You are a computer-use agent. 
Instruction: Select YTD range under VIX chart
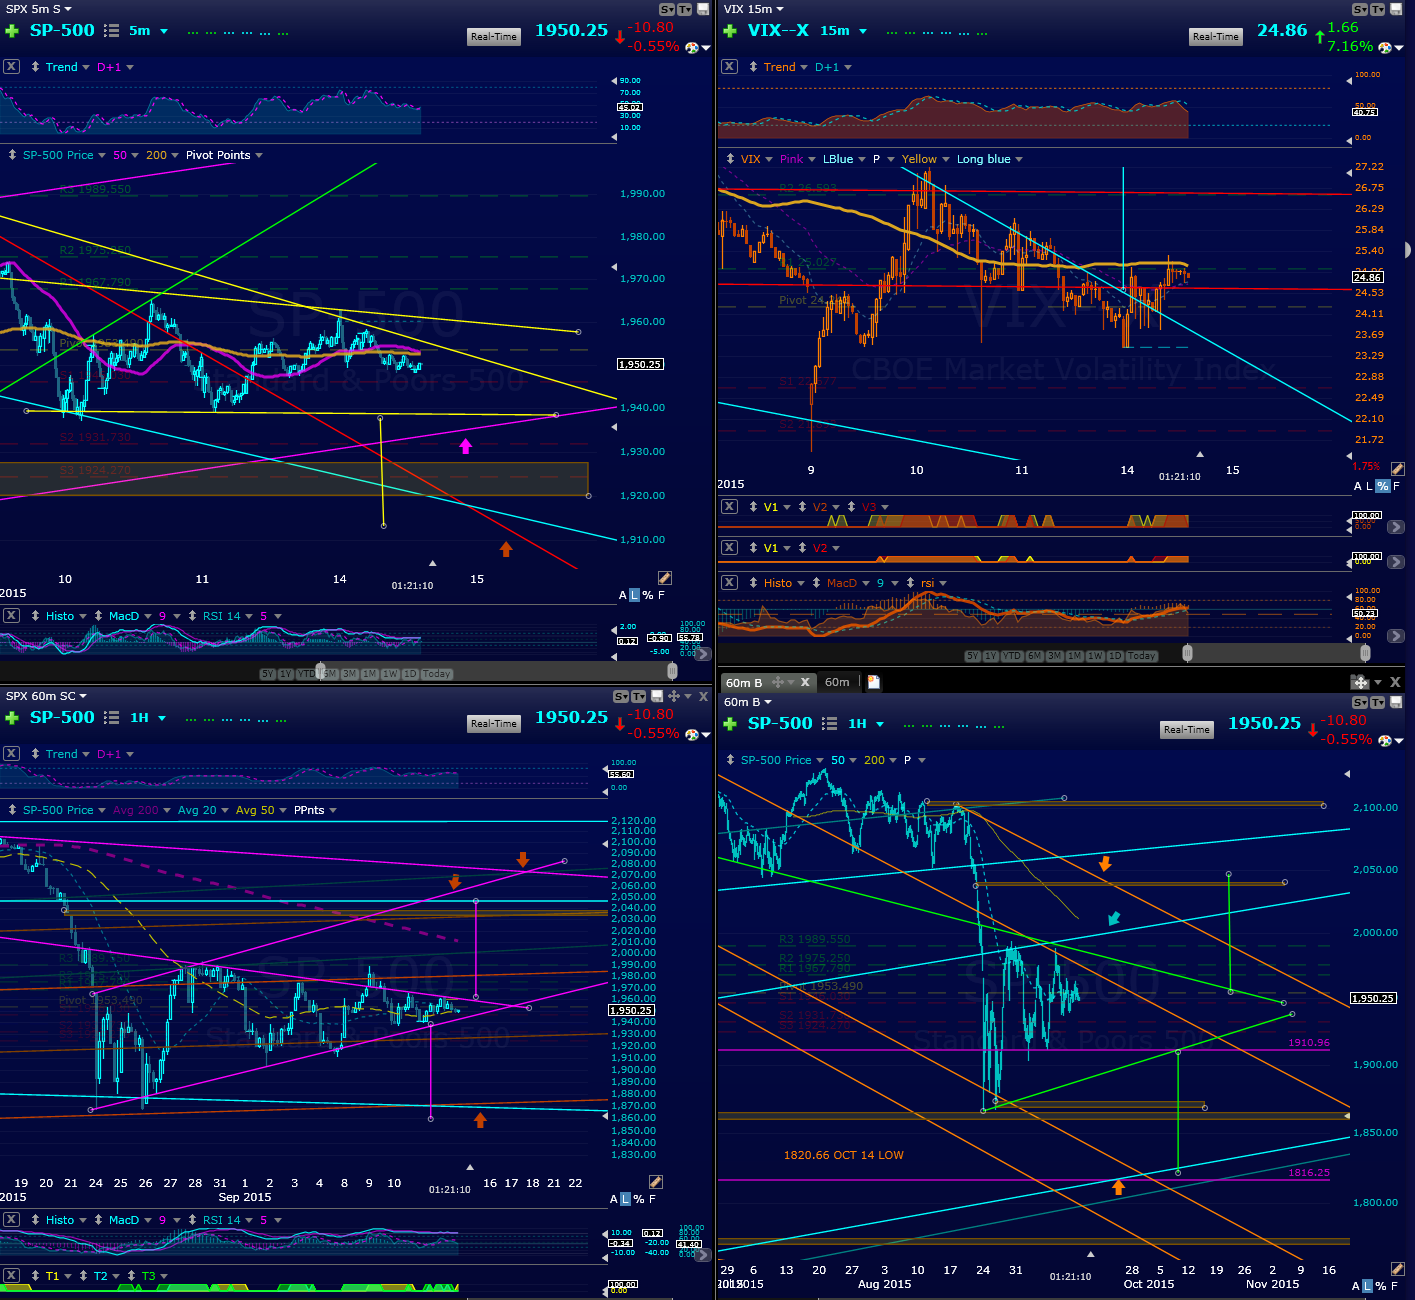1011,656
